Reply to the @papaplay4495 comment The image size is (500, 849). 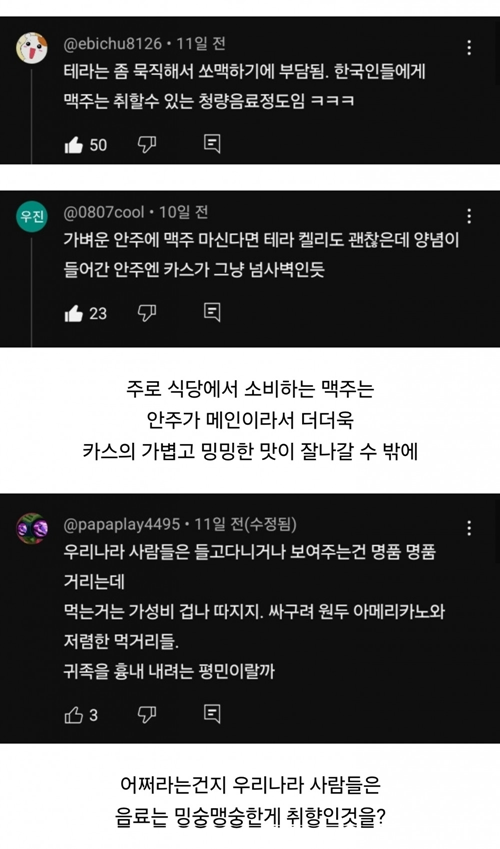point(212,714)
